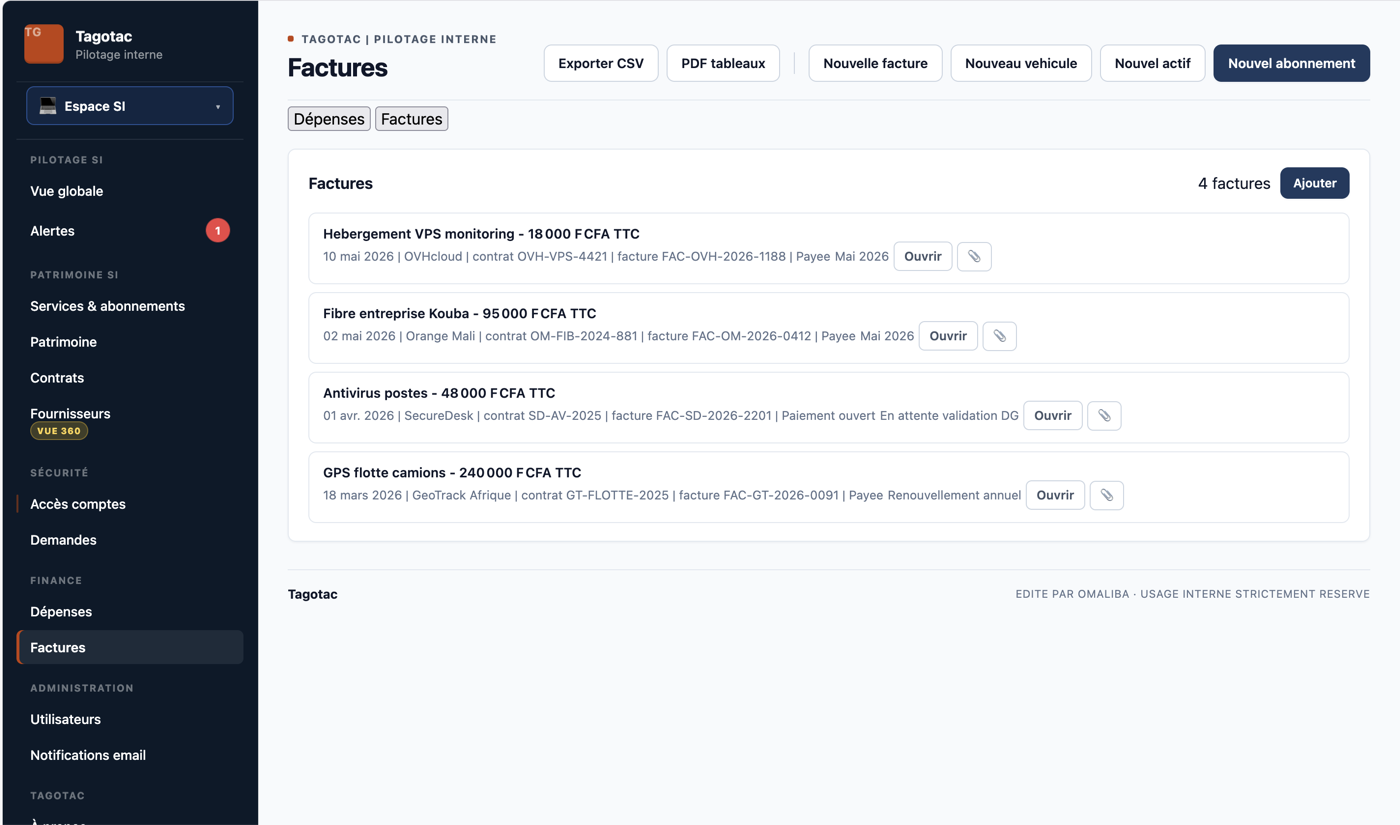Open Utilisateurs under Administration
Image resolution: width=1400 pixels, height=825 pixels.
(65, 720)
